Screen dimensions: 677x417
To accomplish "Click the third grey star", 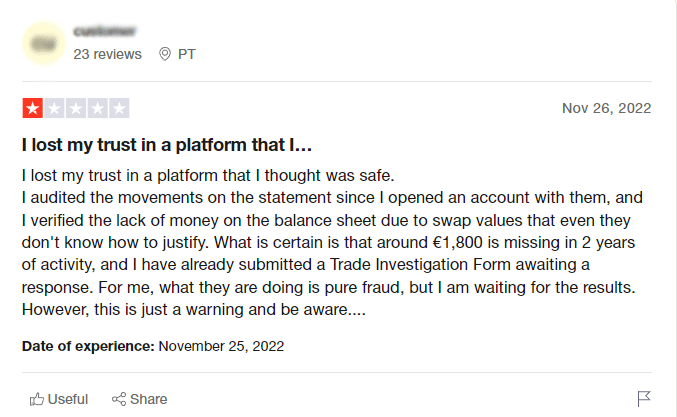I will click(x=76, y=108).
